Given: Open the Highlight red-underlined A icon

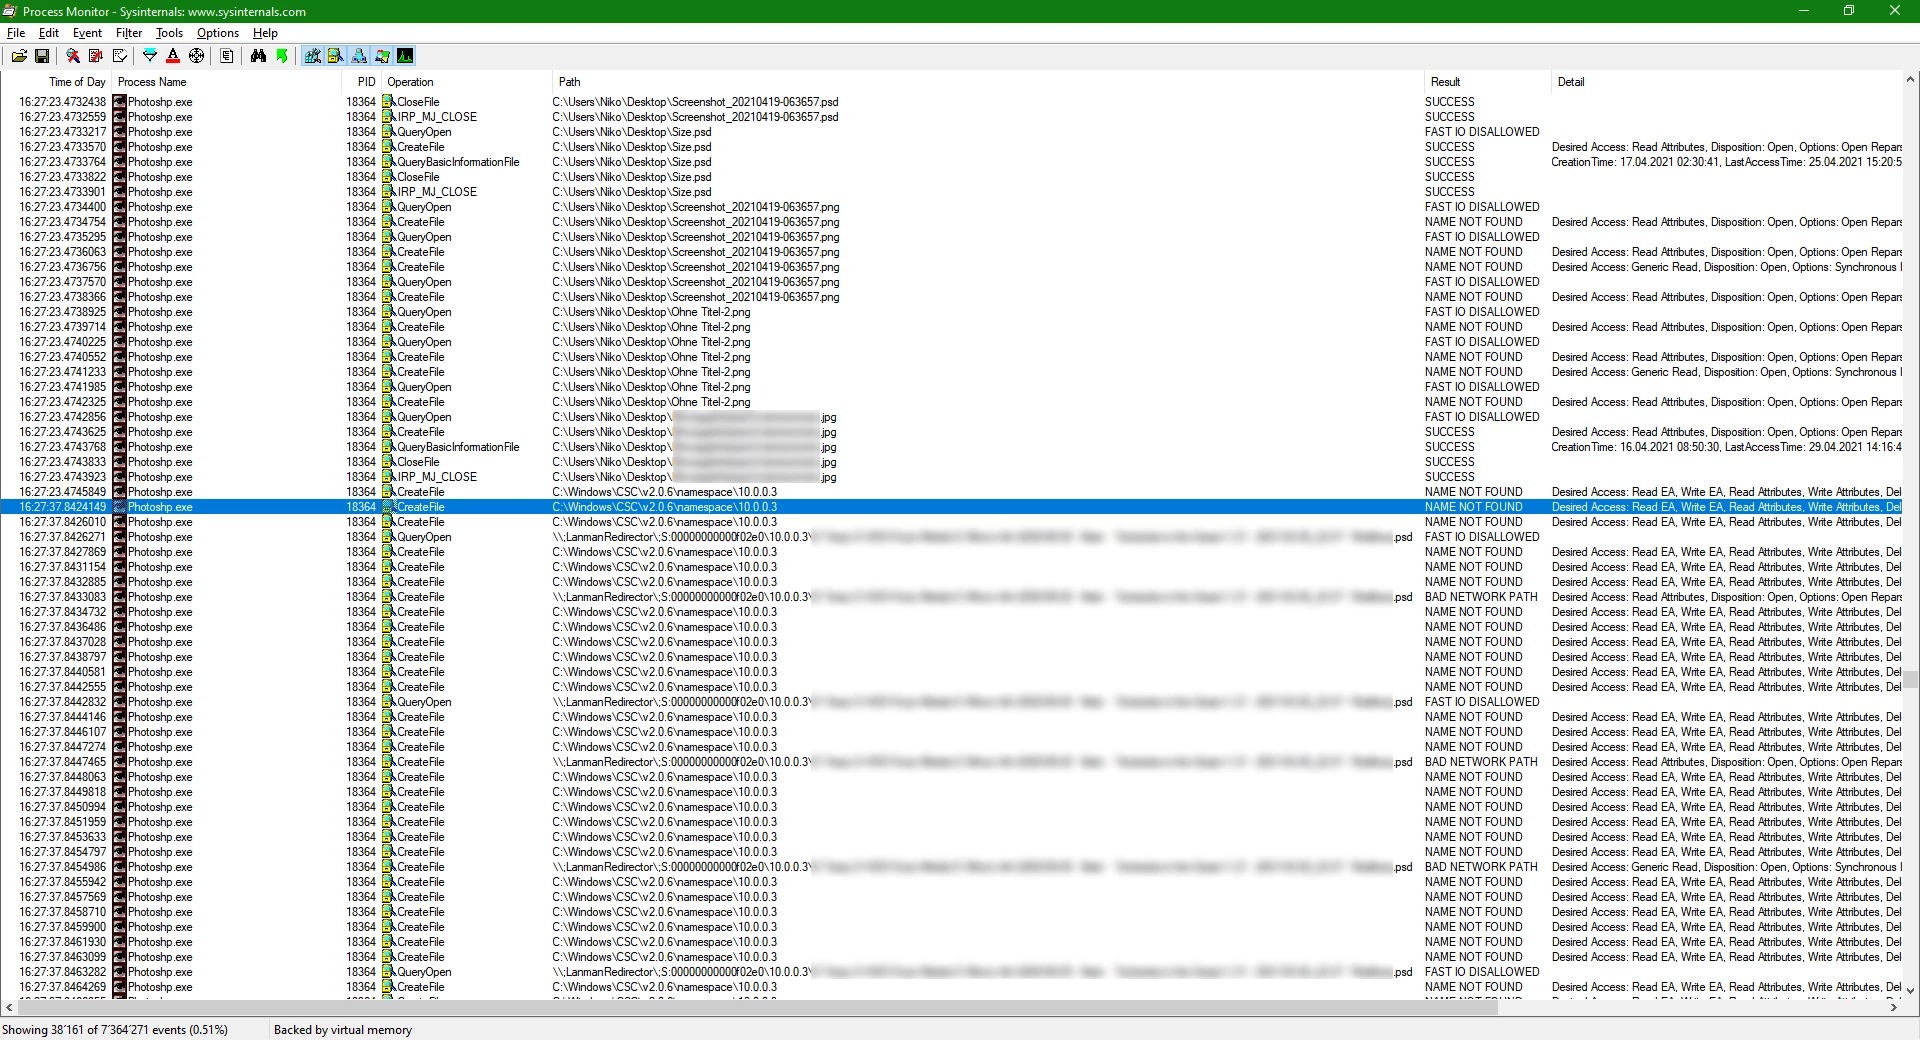Looking at the screenshot, I should [173, 56].
